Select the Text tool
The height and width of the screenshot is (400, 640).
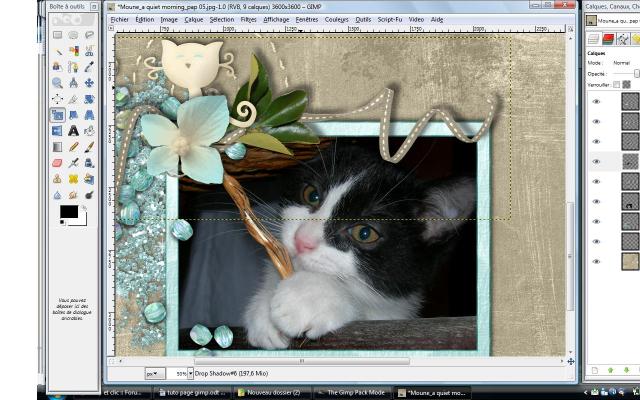(73, 131)
